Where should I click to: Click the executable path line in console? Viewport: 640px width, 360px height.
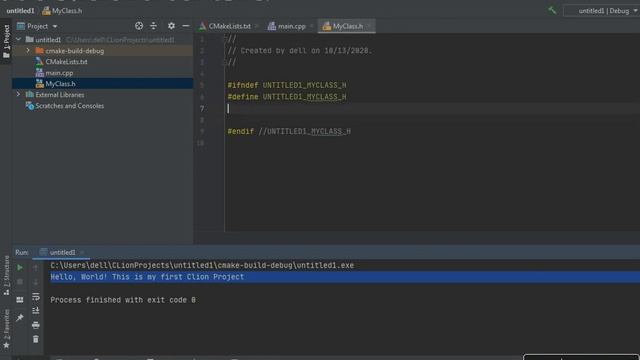(x=202, y=265)
